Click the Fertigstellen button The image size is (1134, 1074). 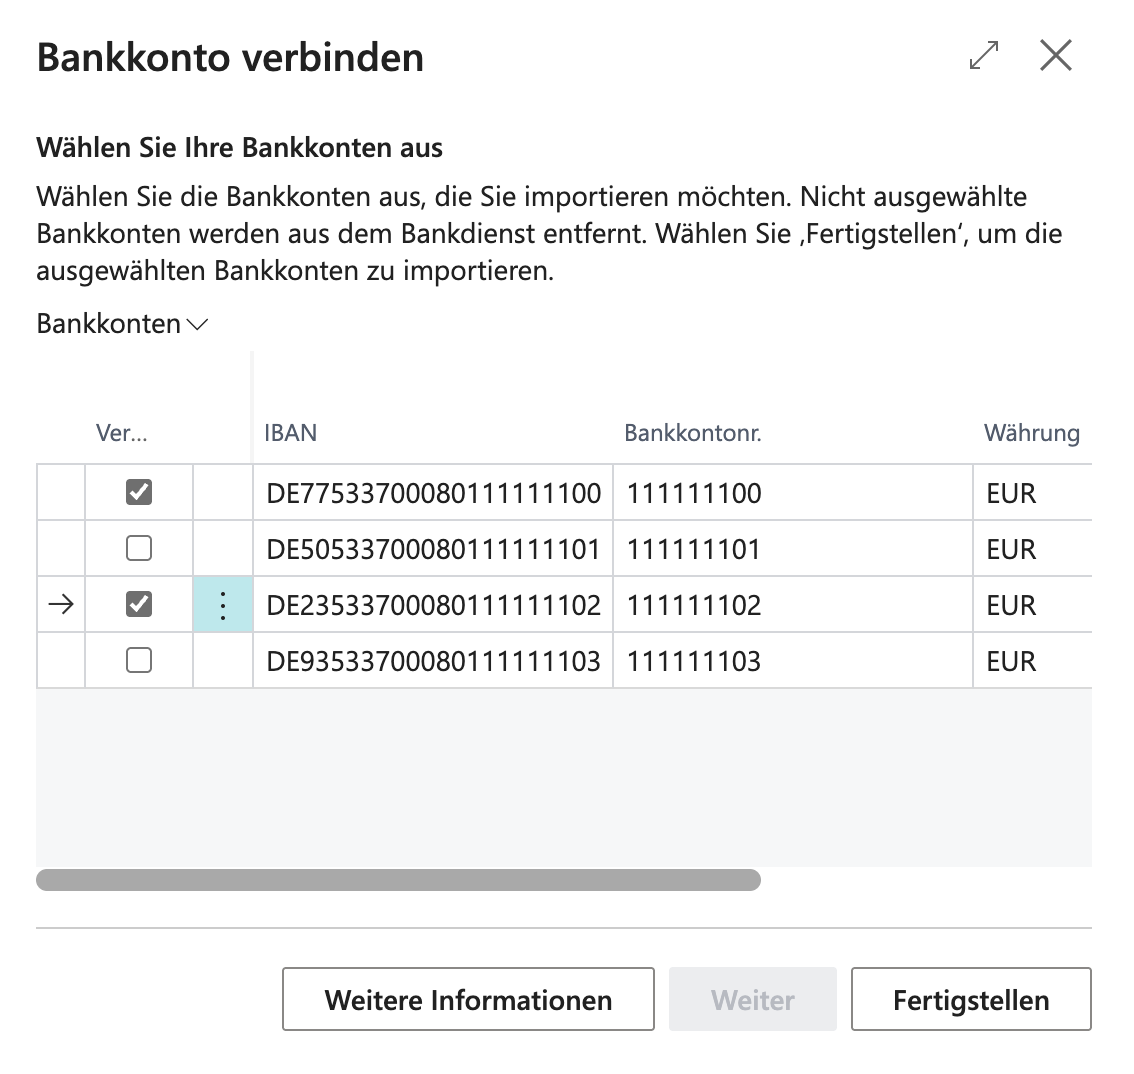click(971, 1000)
